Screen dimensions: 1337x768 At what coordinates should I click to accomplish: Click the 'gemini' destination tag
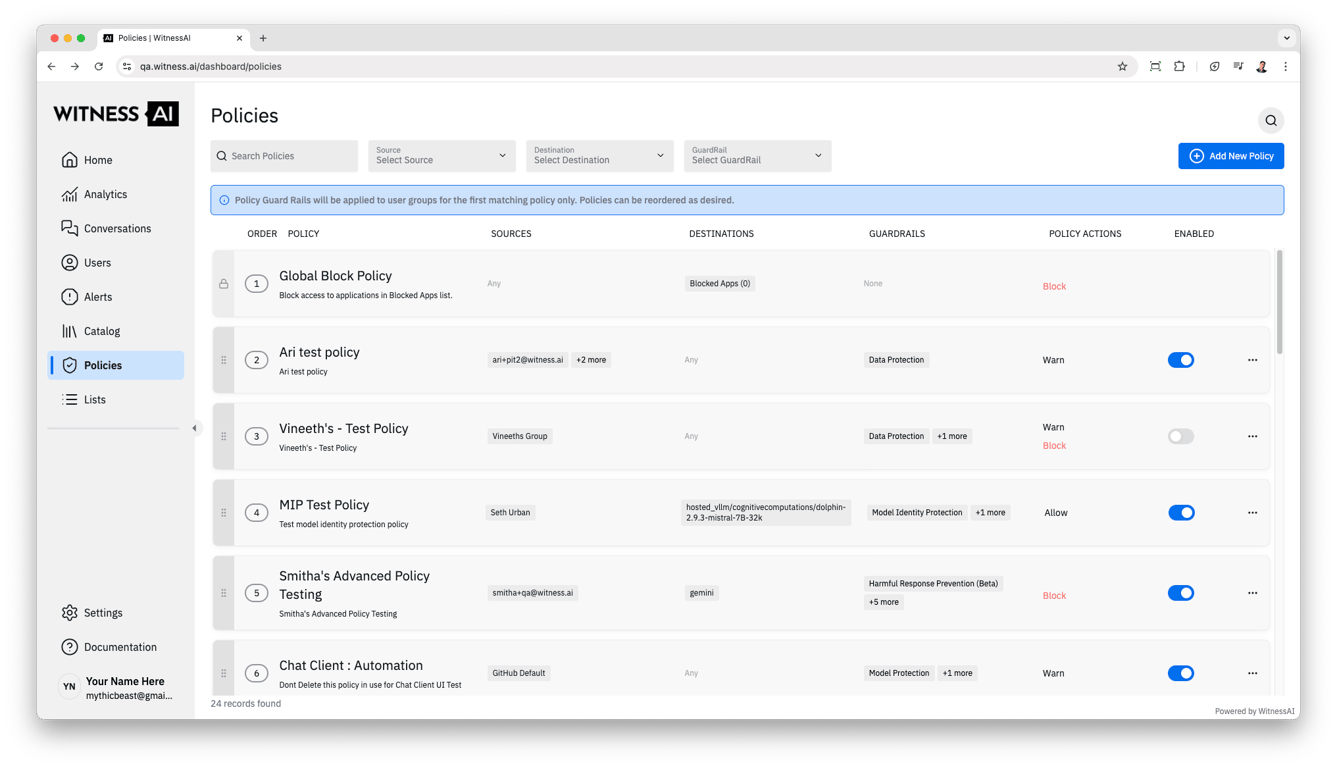702,593
